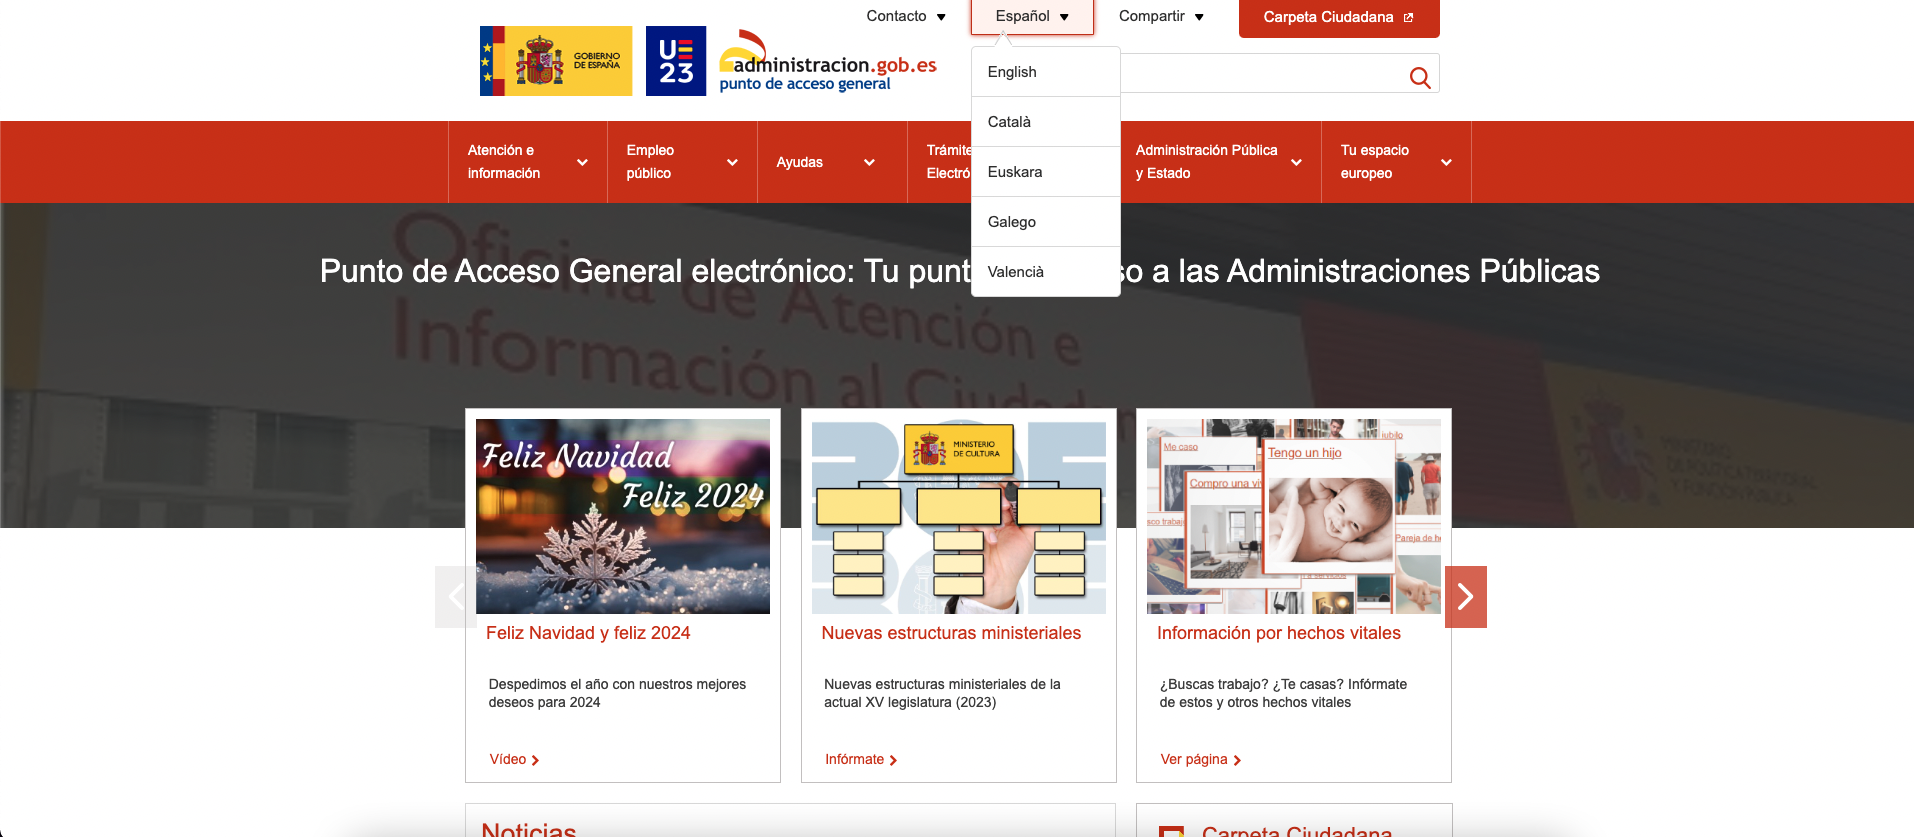The width and height of the screenshot is (1914, 837).
Task: Click the magnifying glass search icon
Action: (1419, 77)
